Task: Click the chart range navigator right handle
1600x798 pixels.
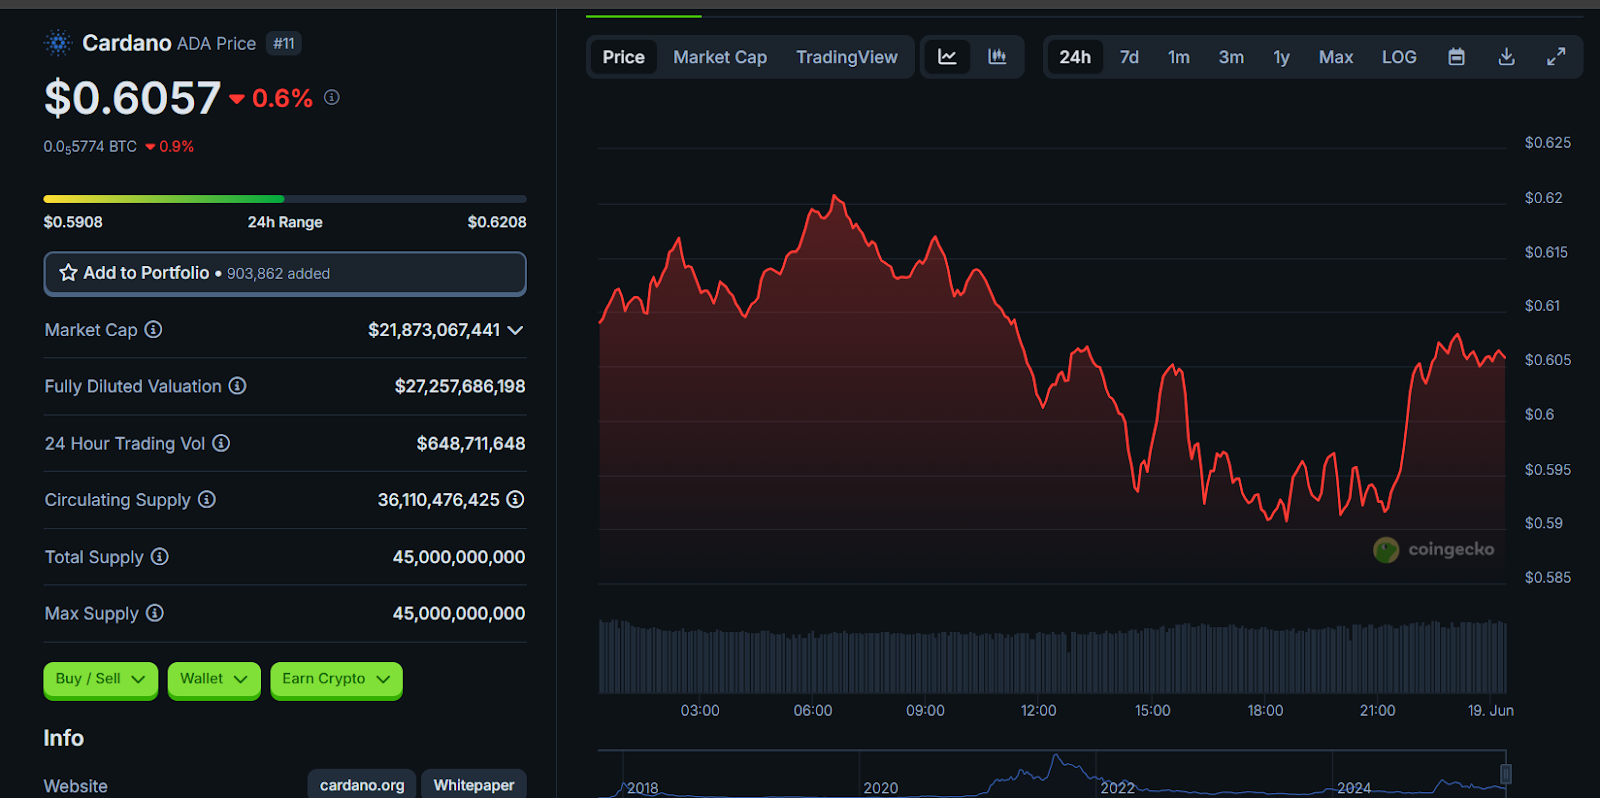Action: [x=1505, y=773]
